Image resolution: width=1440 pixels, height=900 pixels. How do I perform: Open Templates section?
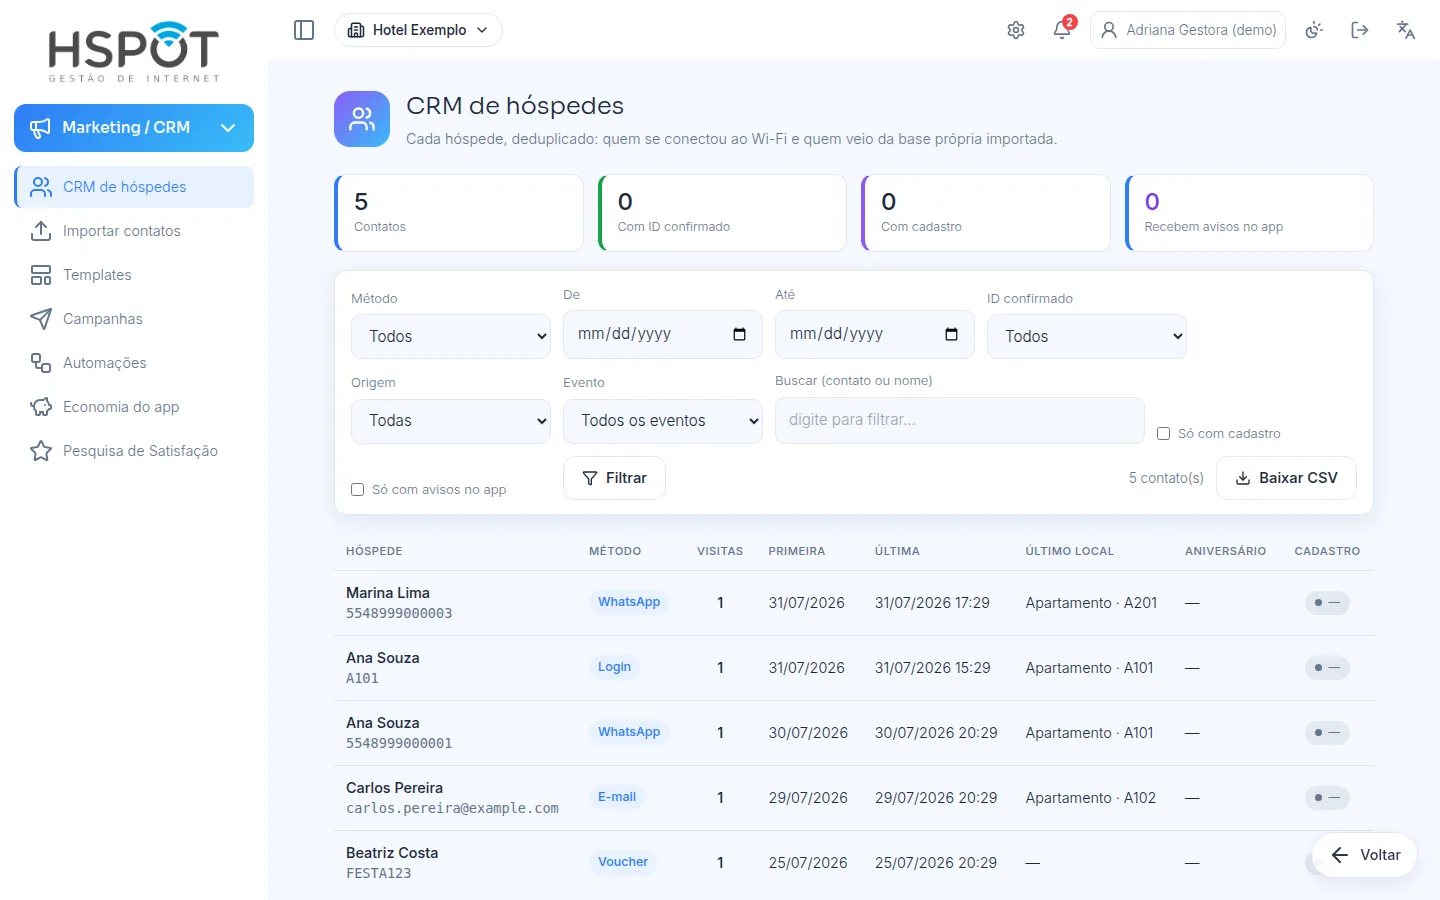[x=134, y=275]
